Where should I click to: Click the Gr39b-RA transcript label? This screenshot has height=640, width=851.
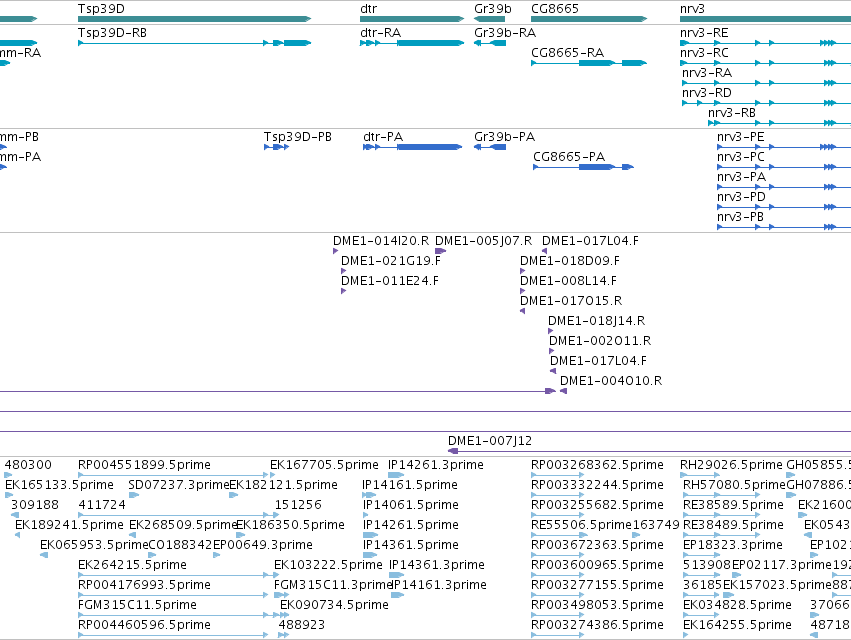[x=505, y=33]
